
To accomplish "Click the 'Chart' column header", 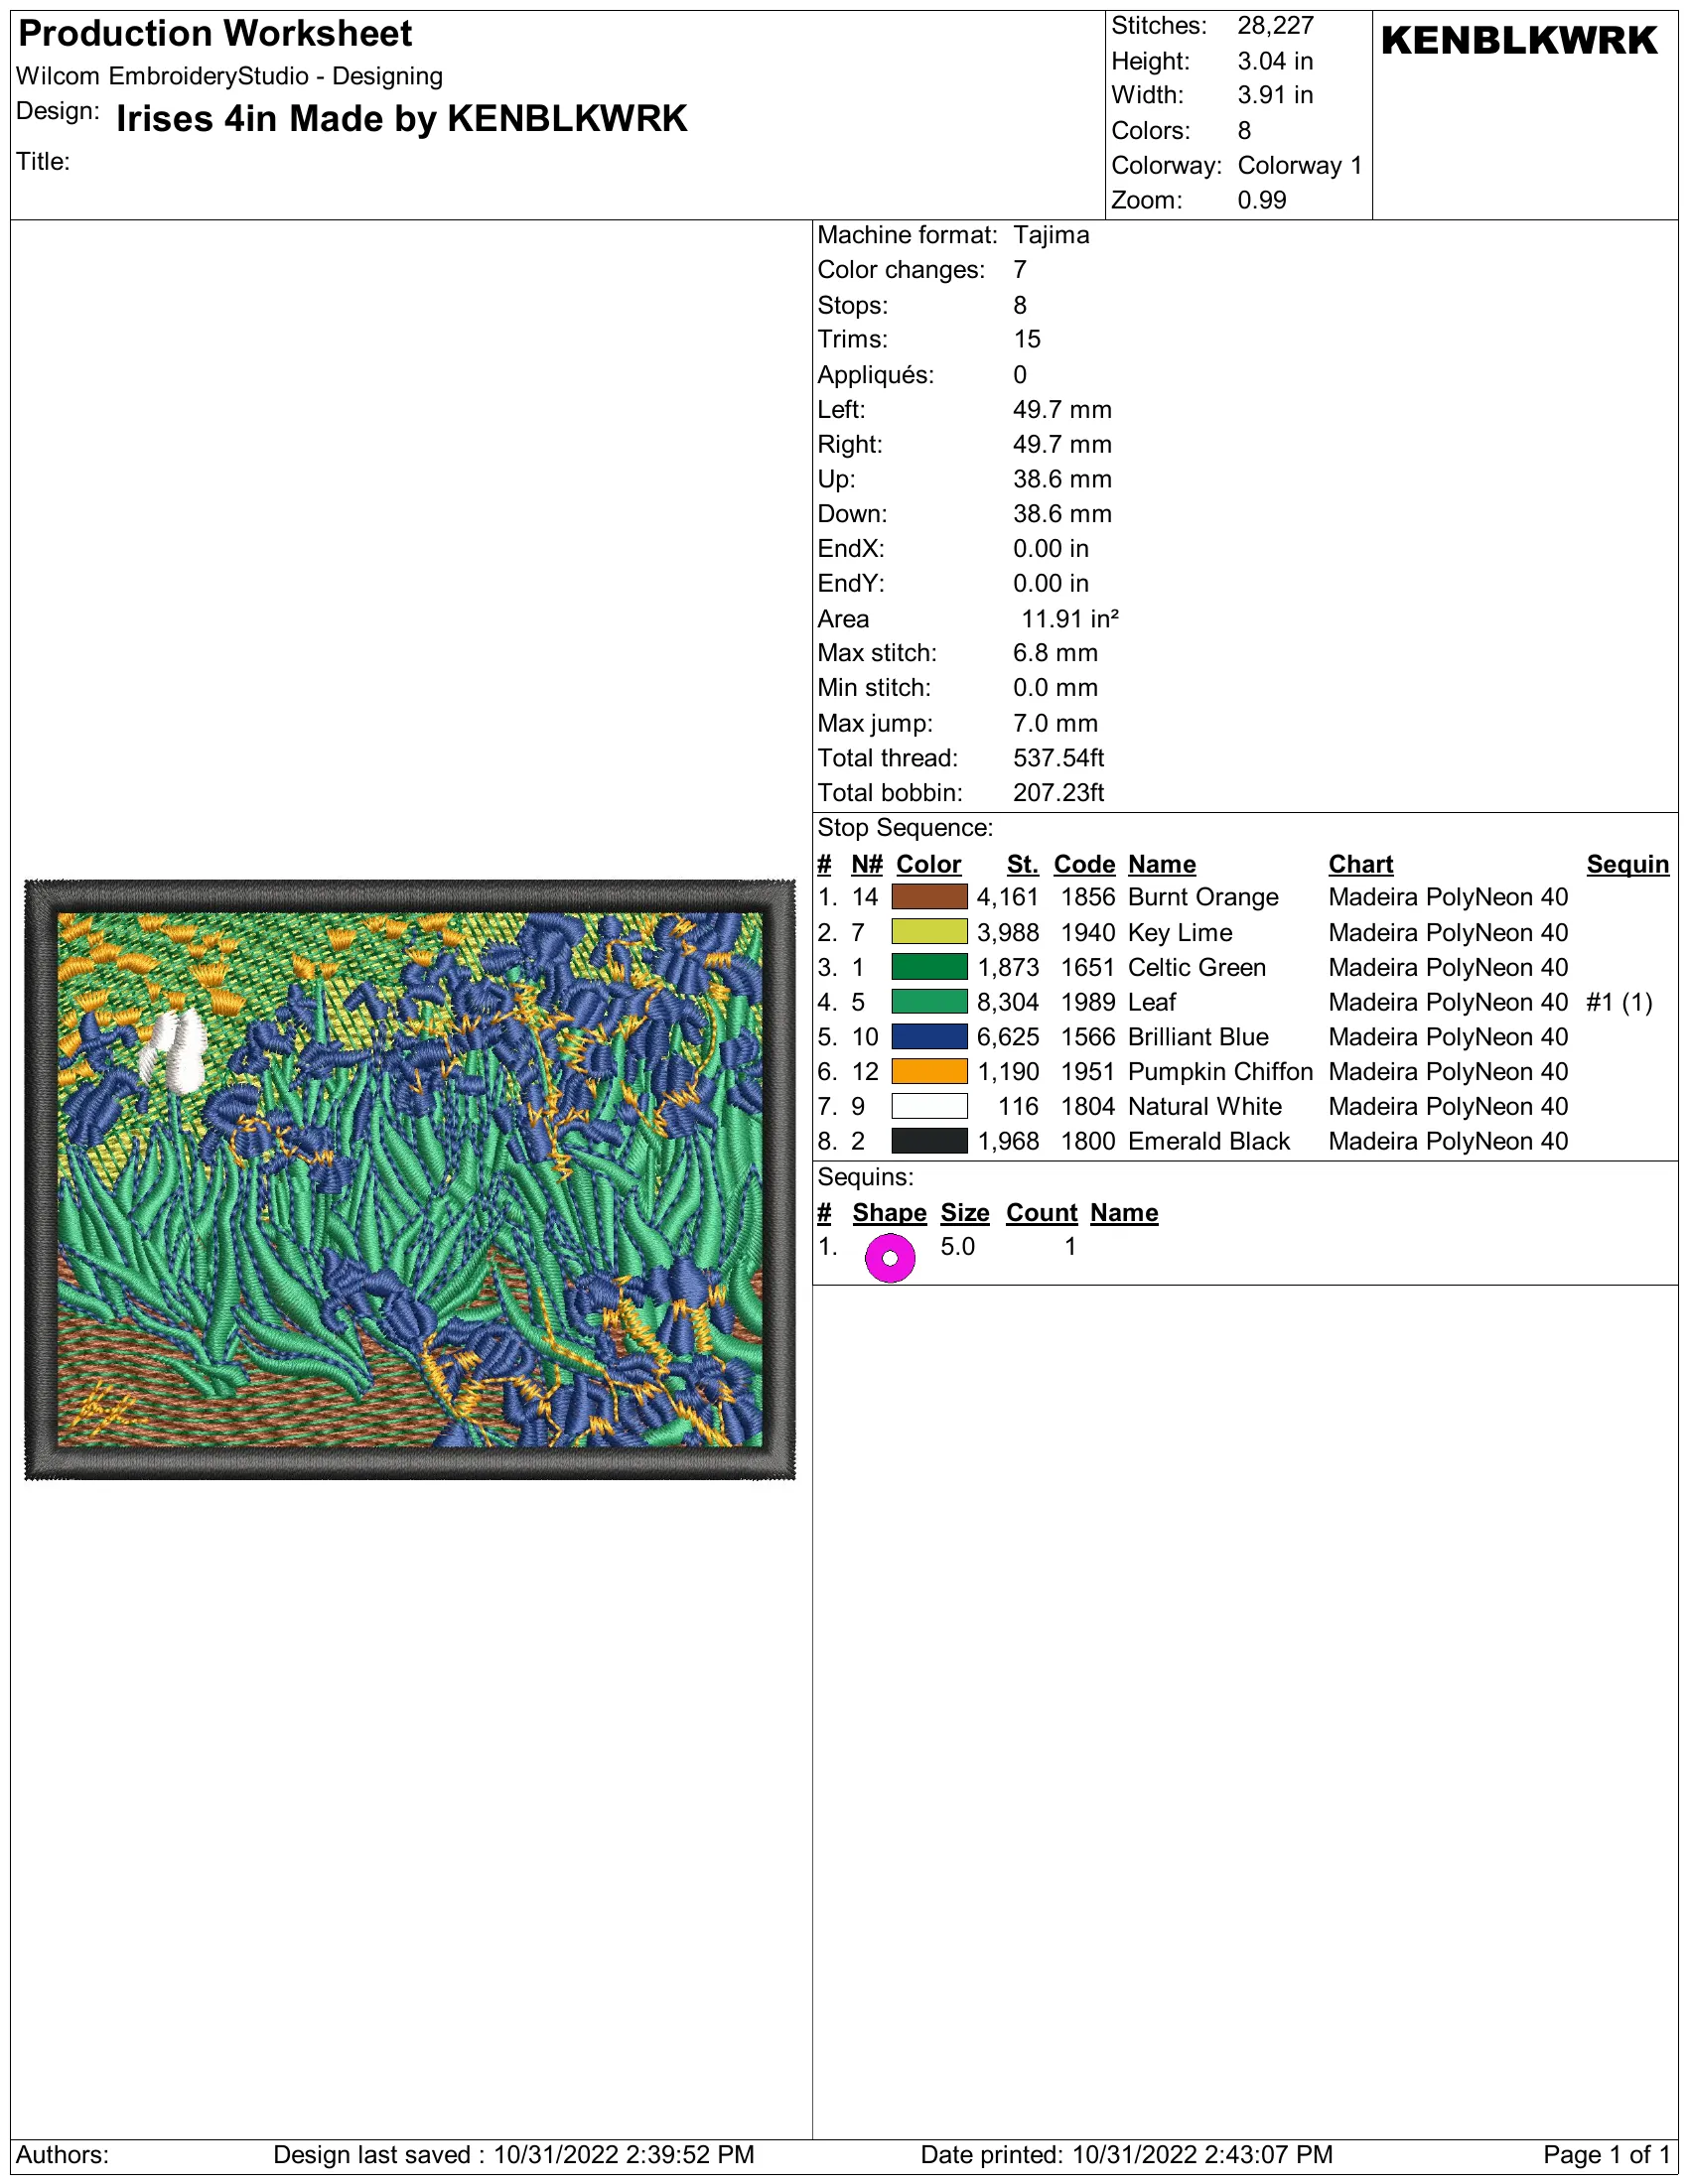I will [1360, 864].
